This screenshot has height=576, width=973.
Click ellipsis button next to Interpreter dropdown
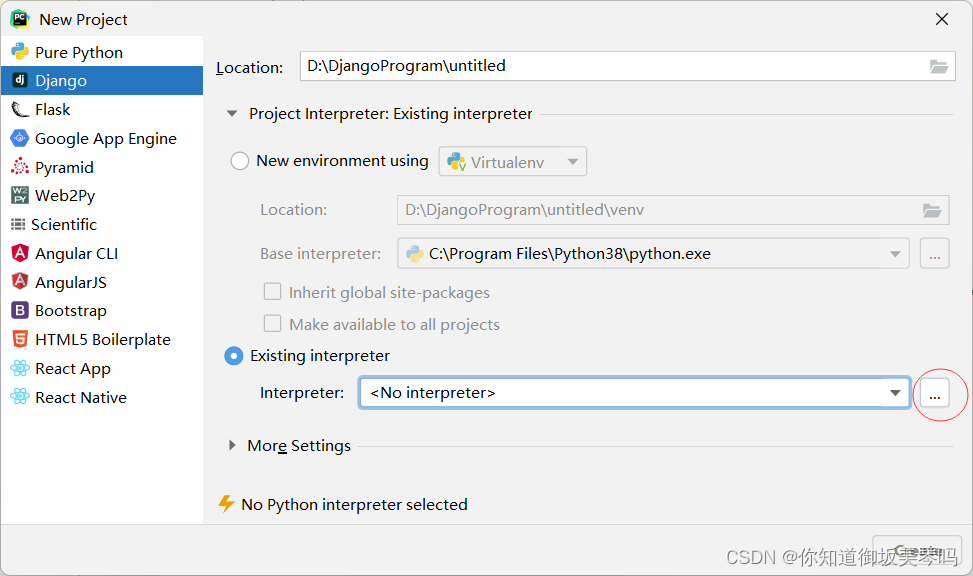(x=935, y=393)
